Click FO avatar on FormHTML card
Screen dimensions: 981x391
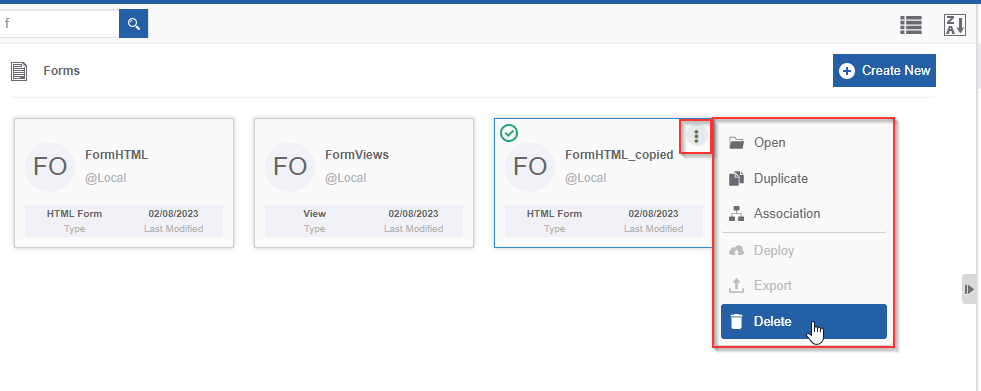(50, 166)
